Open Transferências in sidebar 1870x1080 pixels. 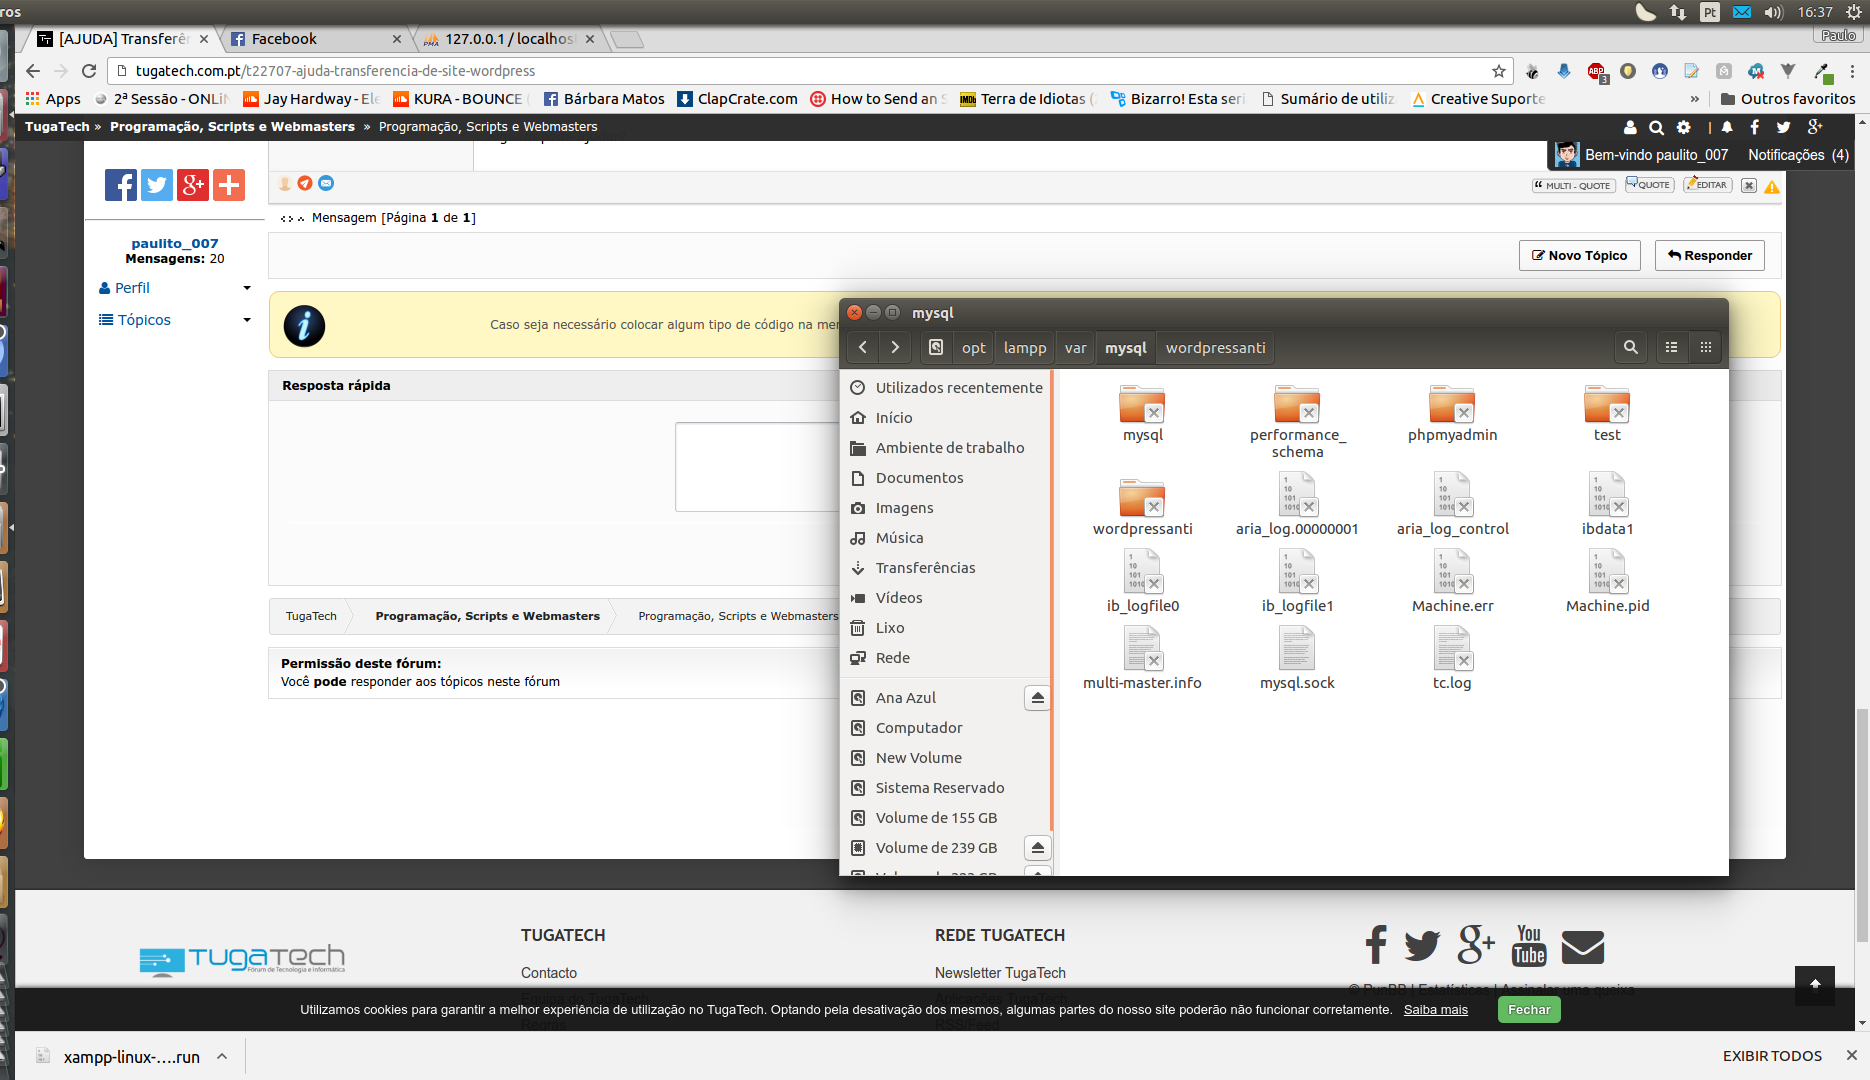925,568
